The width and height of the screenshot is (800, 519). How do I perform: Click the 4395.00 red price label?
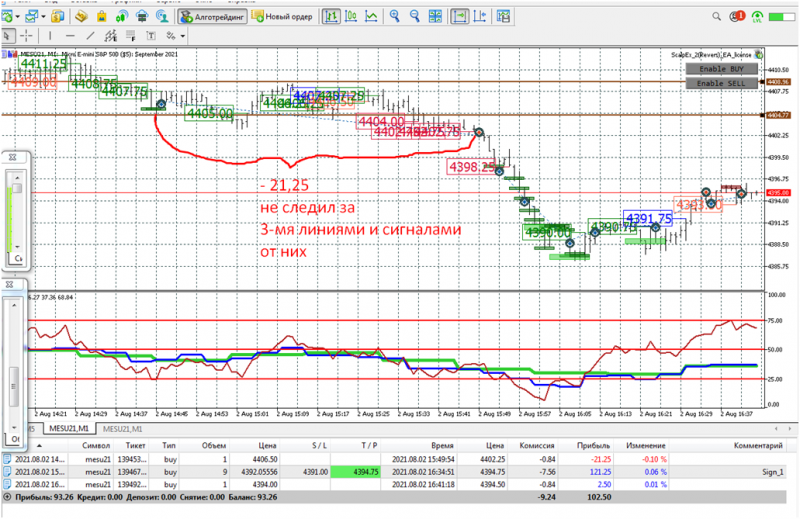point(779,193)
